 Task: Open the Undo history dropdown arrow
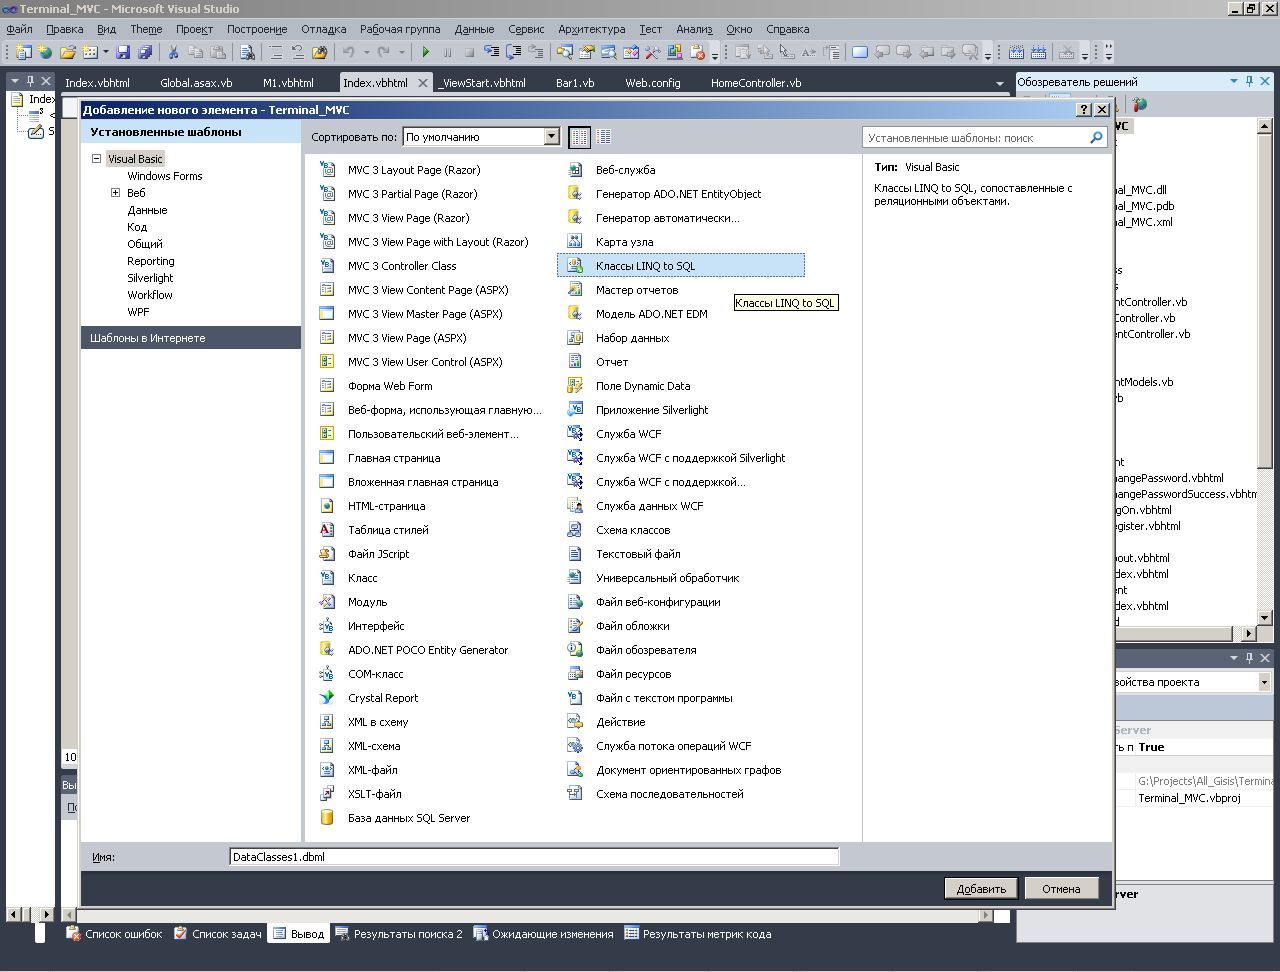pyautogui.click(x=366, y=52)
